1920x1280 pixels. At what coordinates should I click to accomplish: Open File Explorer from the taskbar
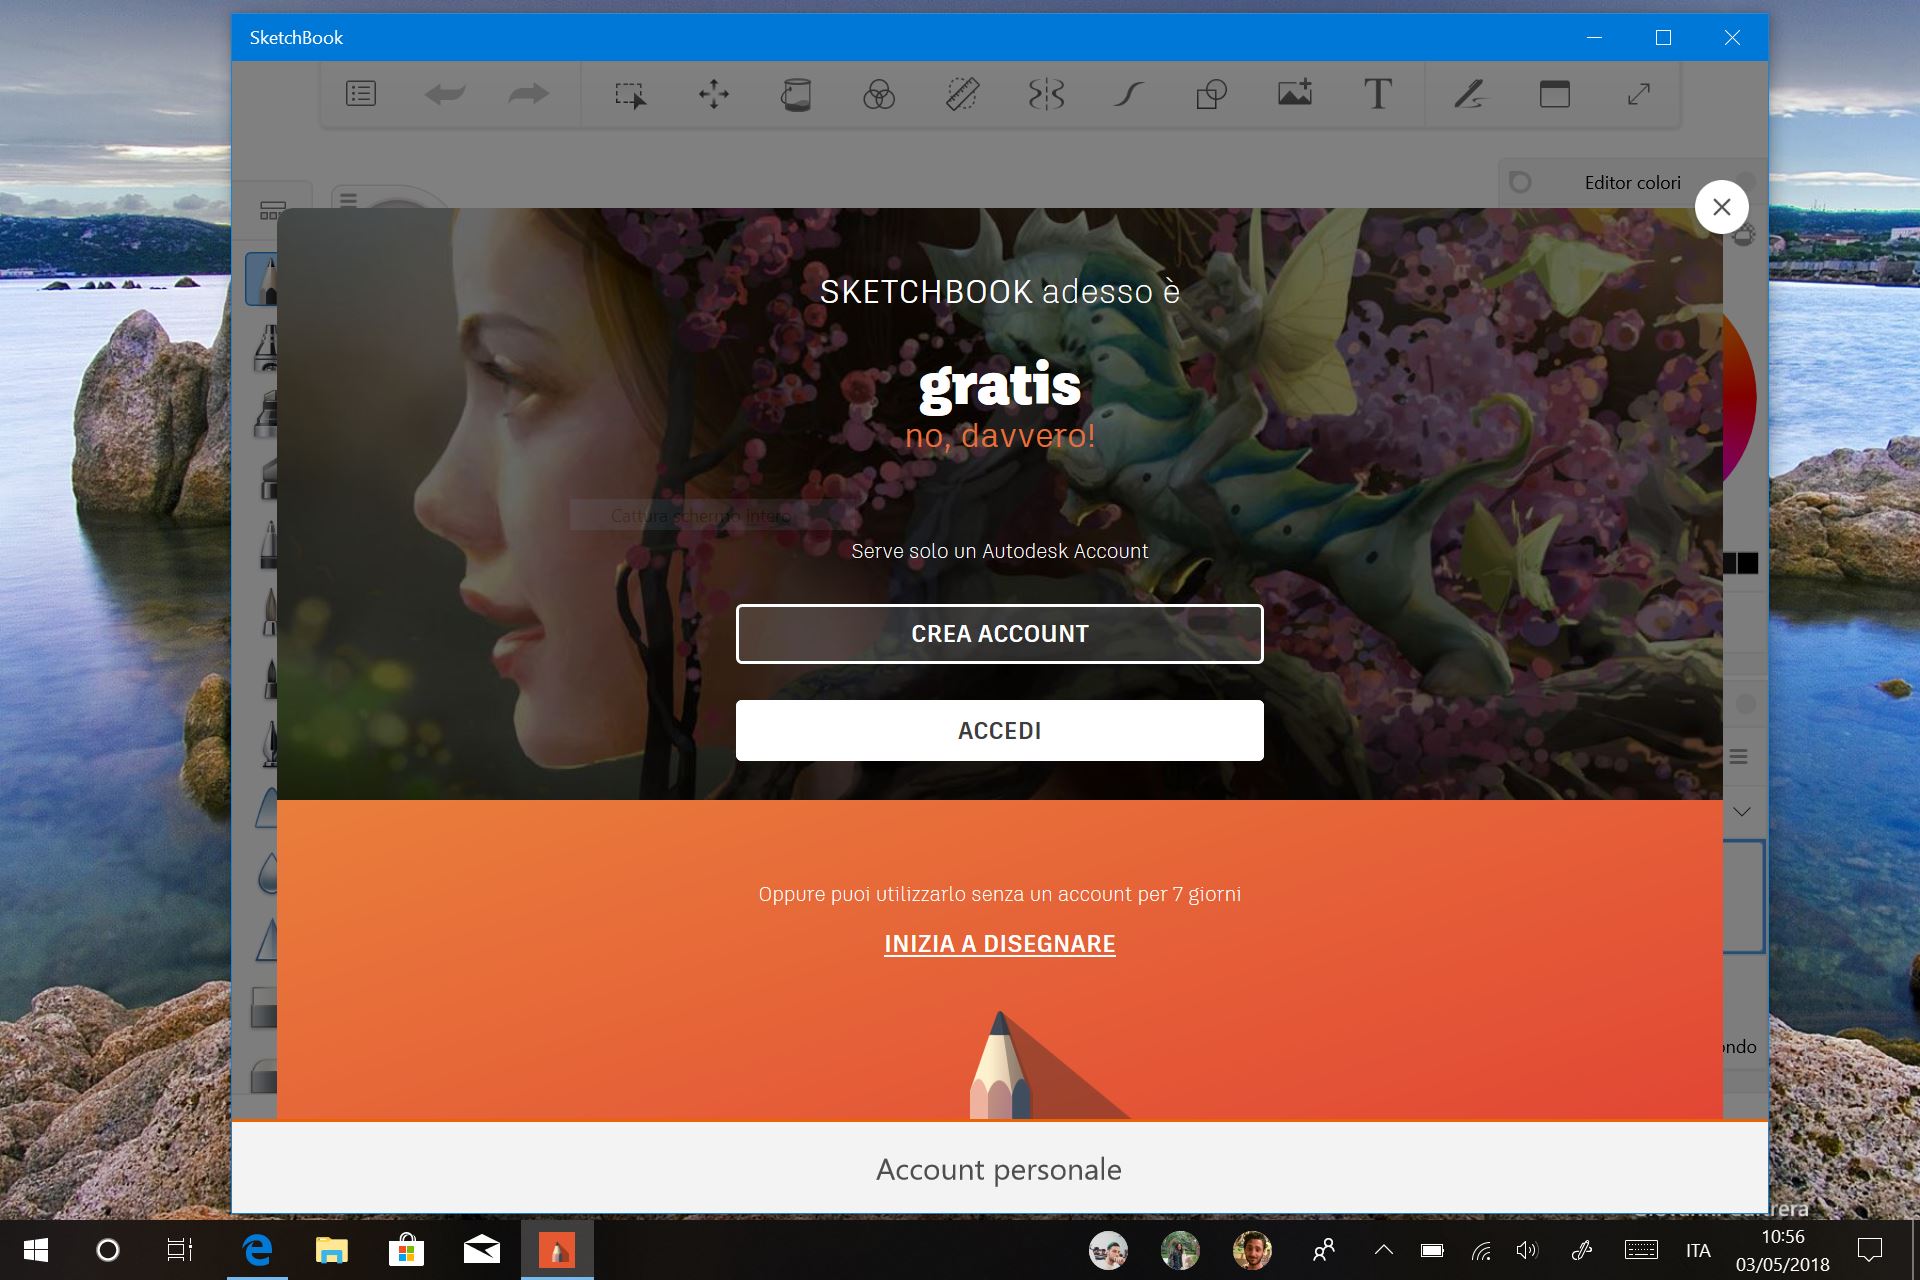coord(331,1250)
